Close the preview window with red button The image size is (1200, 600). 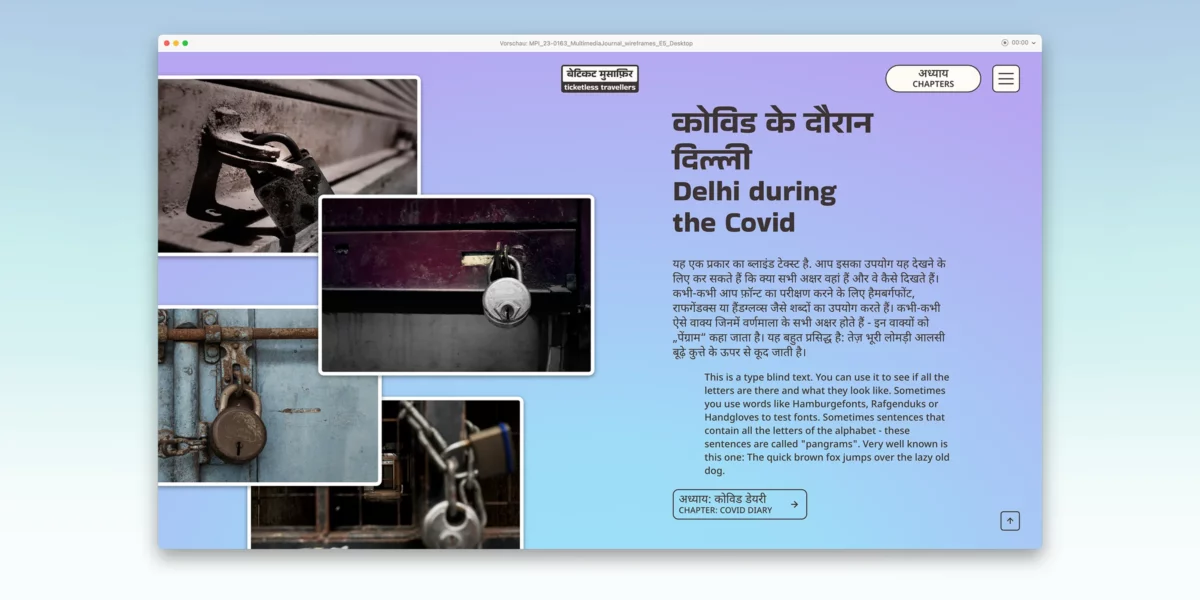click(x=167, y=43)
